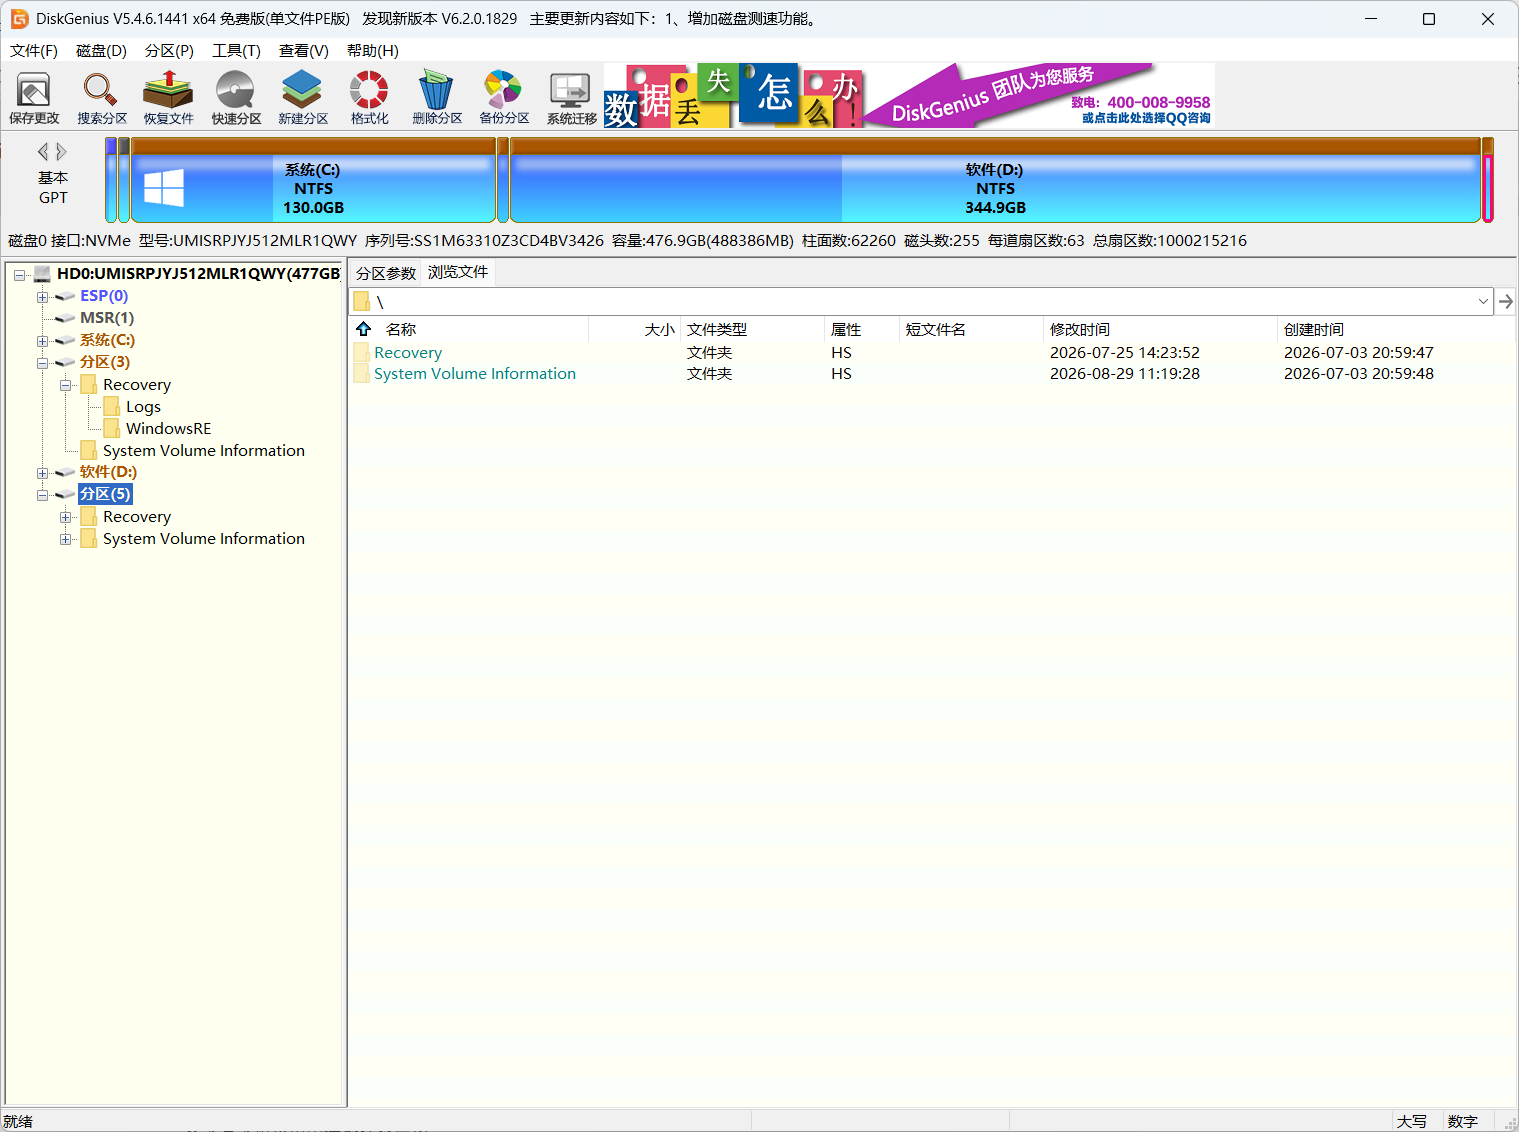Go to next disk with right arrow
Screen dimensions: 1519x1132
click(61, 151)
